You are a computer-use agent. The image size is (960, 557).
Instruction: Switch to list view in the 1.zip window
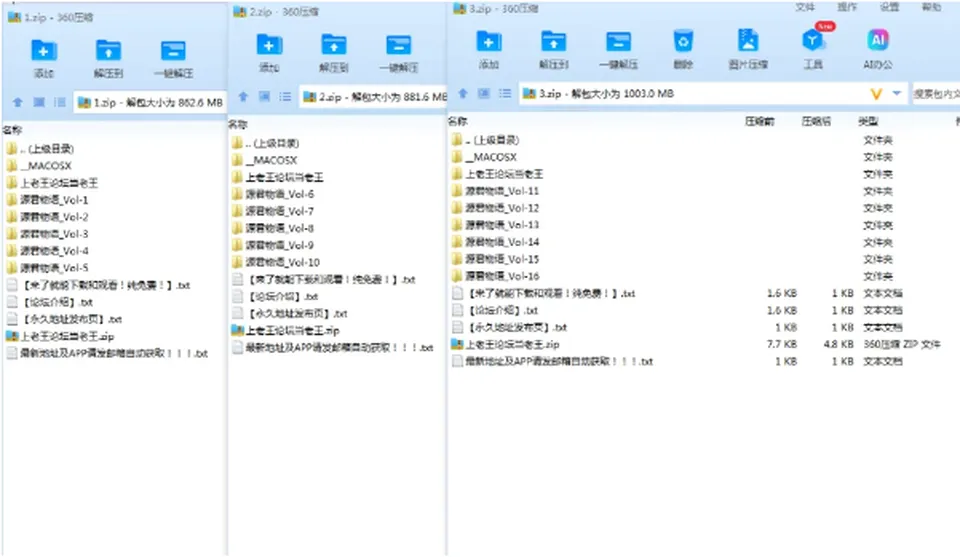click(x=59, y=102)
